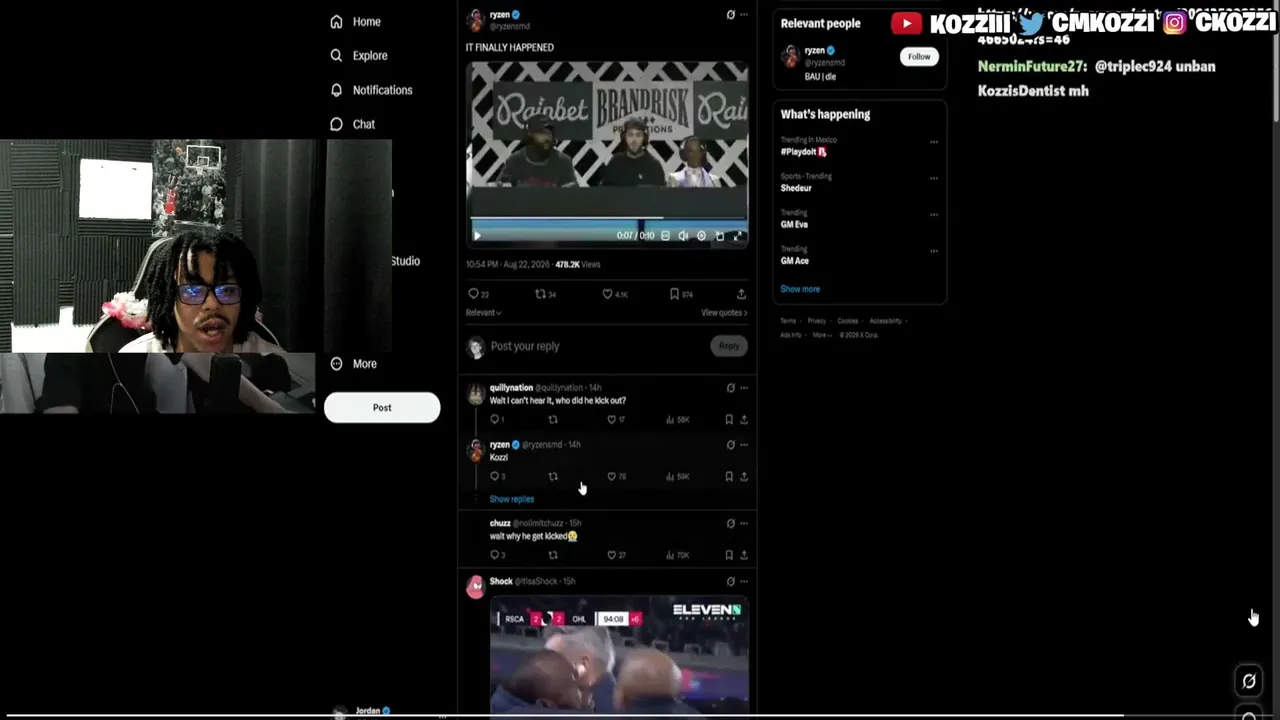View analytics of quillynation's comment

coord(680,420)
